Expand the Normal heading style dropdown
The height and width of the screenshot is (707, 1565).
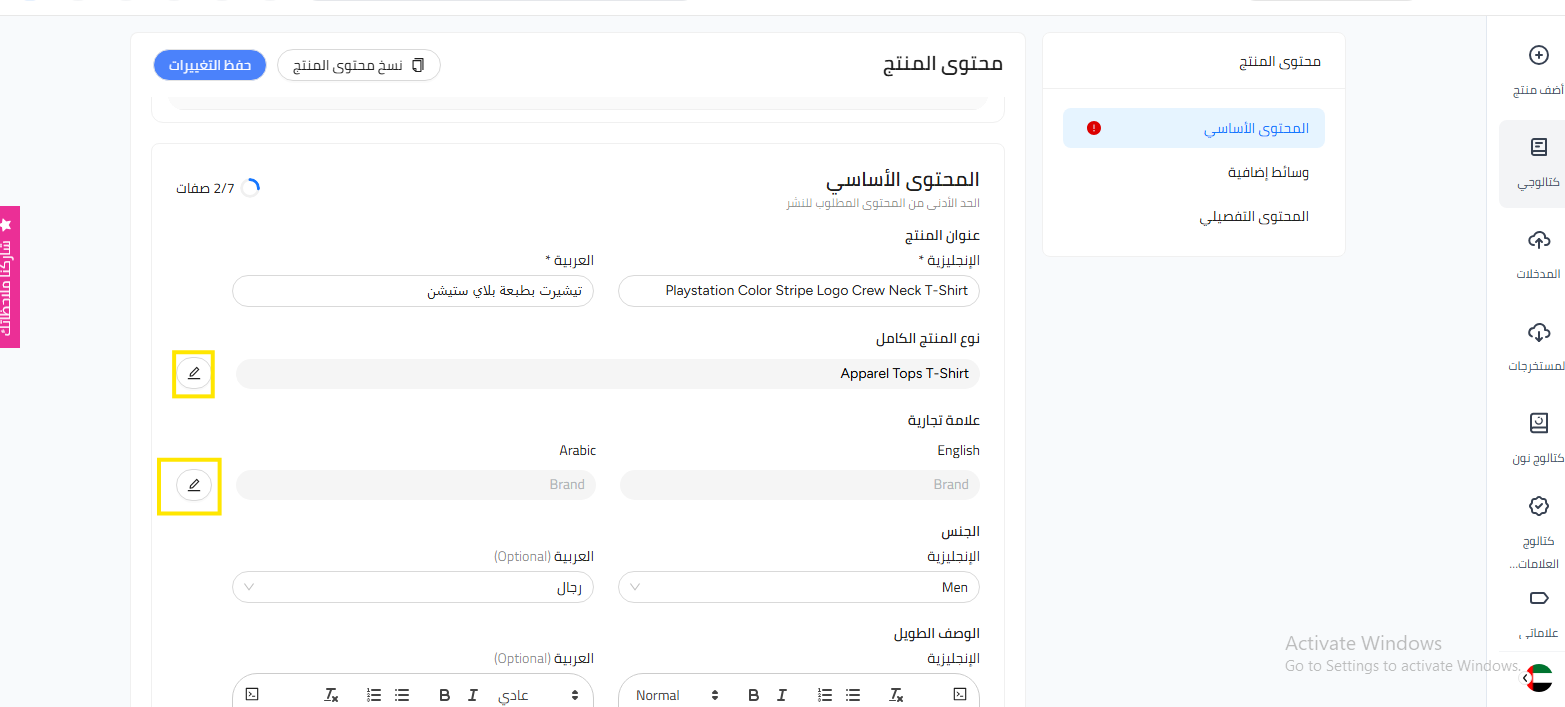[x=677, y=695]
